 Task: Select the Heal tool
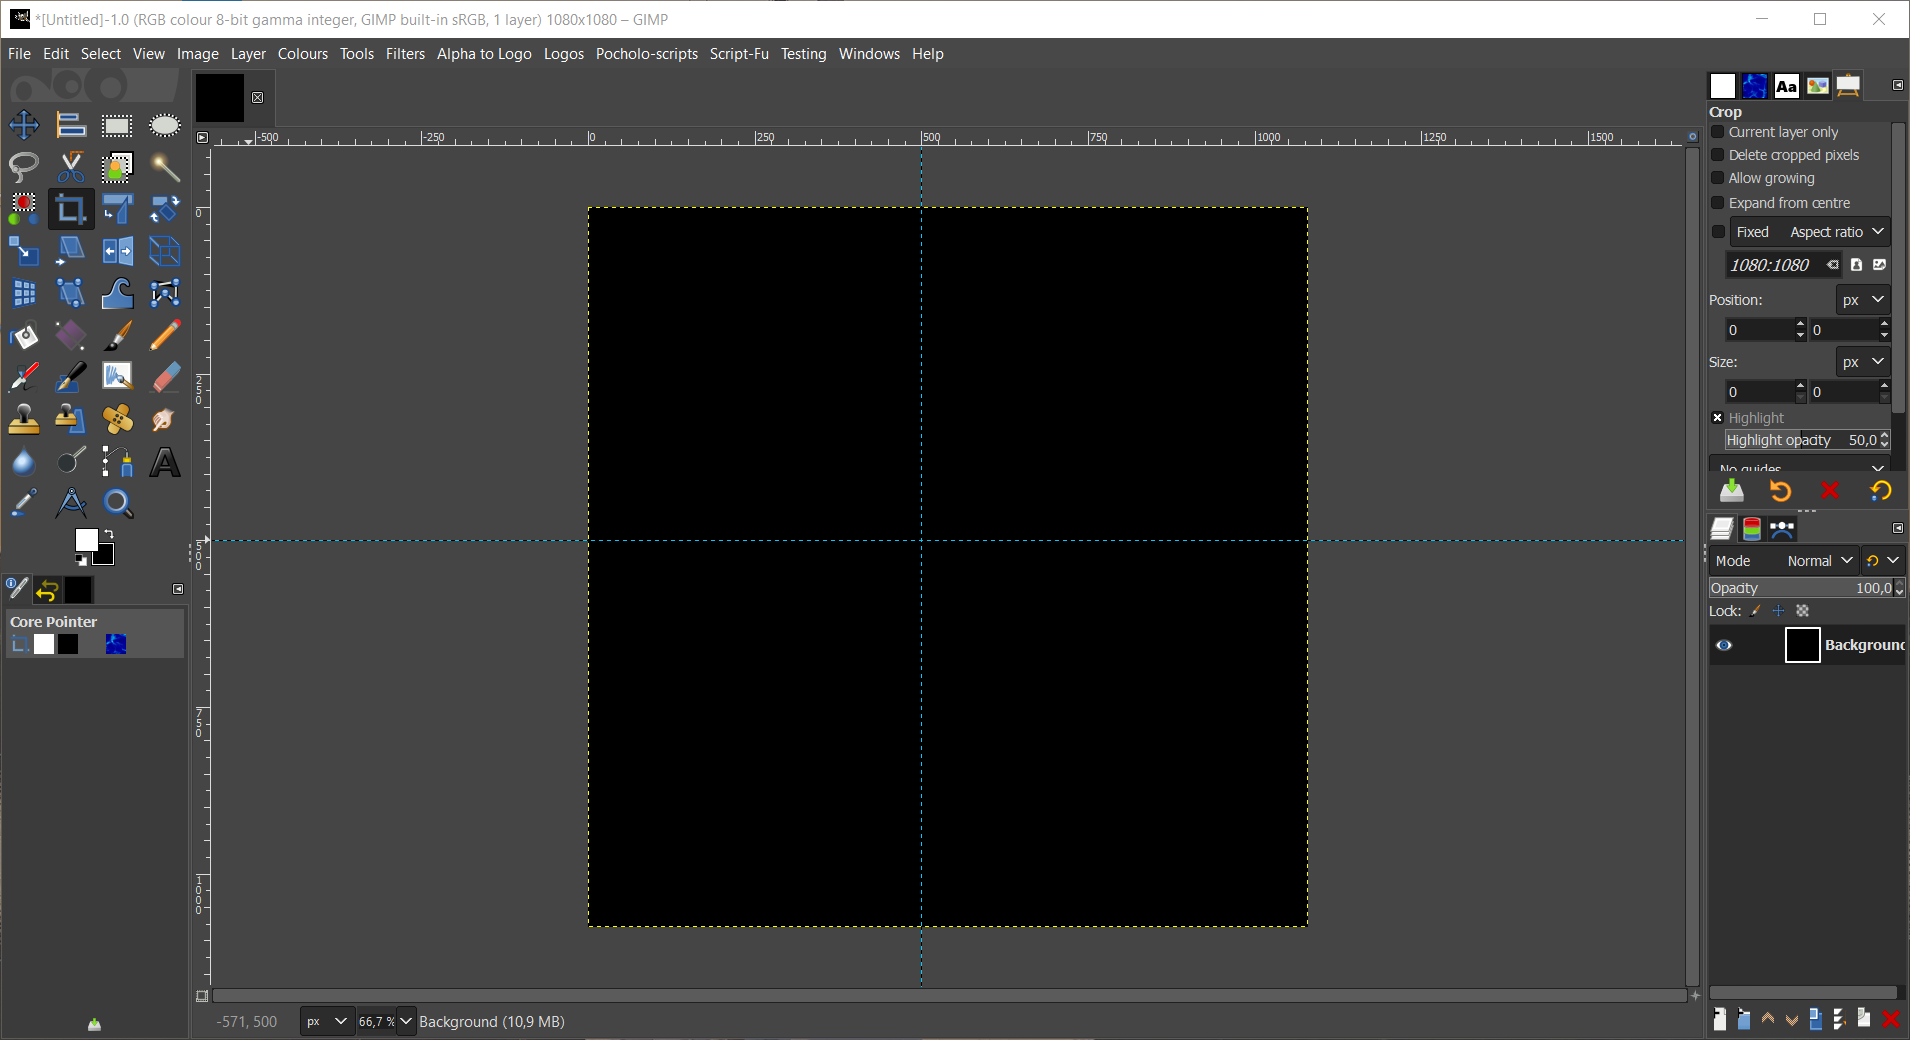pos(117,419)
